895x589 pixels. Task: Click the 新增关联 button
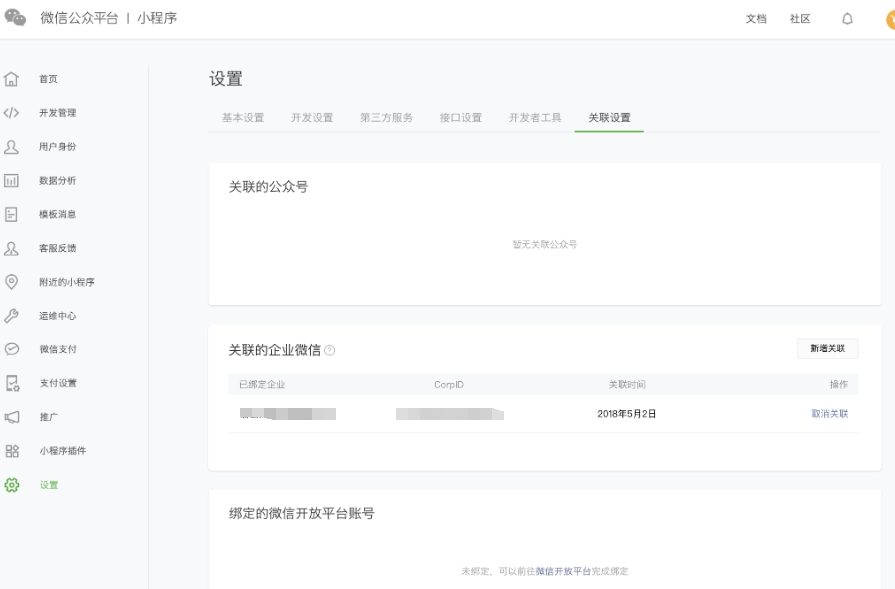(x=830, y=348)
